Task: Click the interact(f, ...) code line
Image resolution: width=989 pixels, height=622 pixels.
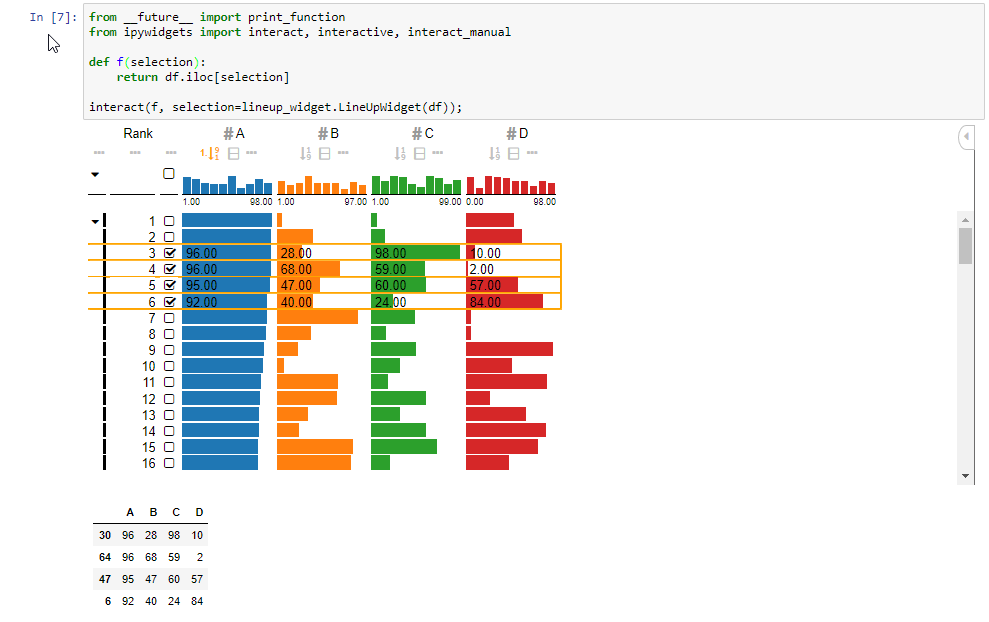Action: [276, 107]
